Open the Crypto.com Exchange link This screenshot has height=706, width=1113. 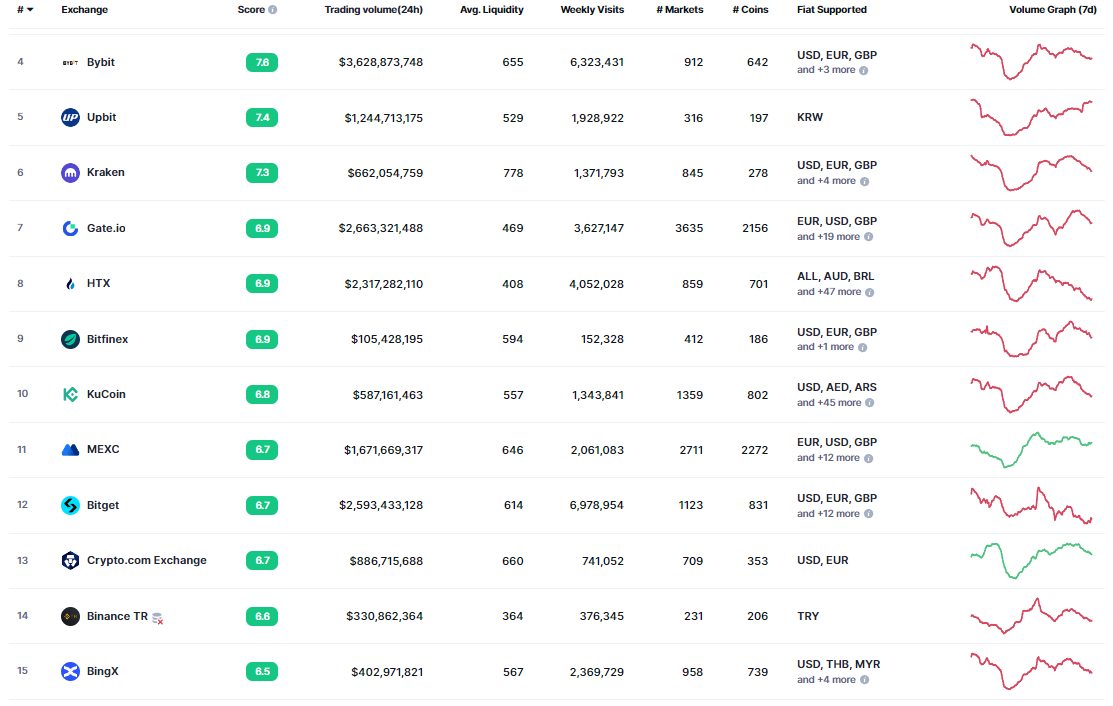click(x=146, y=560)
